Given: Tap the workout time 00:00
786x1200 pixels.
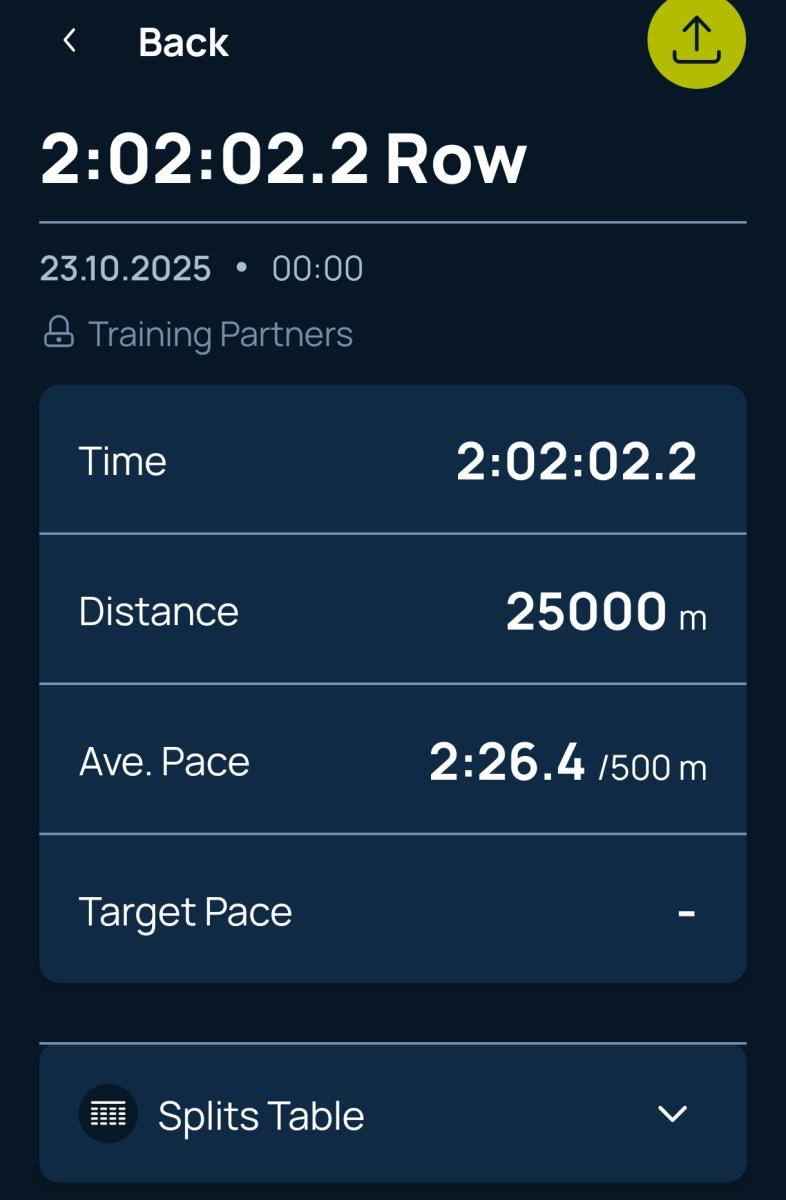Looking at the screenshot, I should click(x=317, y=268).
